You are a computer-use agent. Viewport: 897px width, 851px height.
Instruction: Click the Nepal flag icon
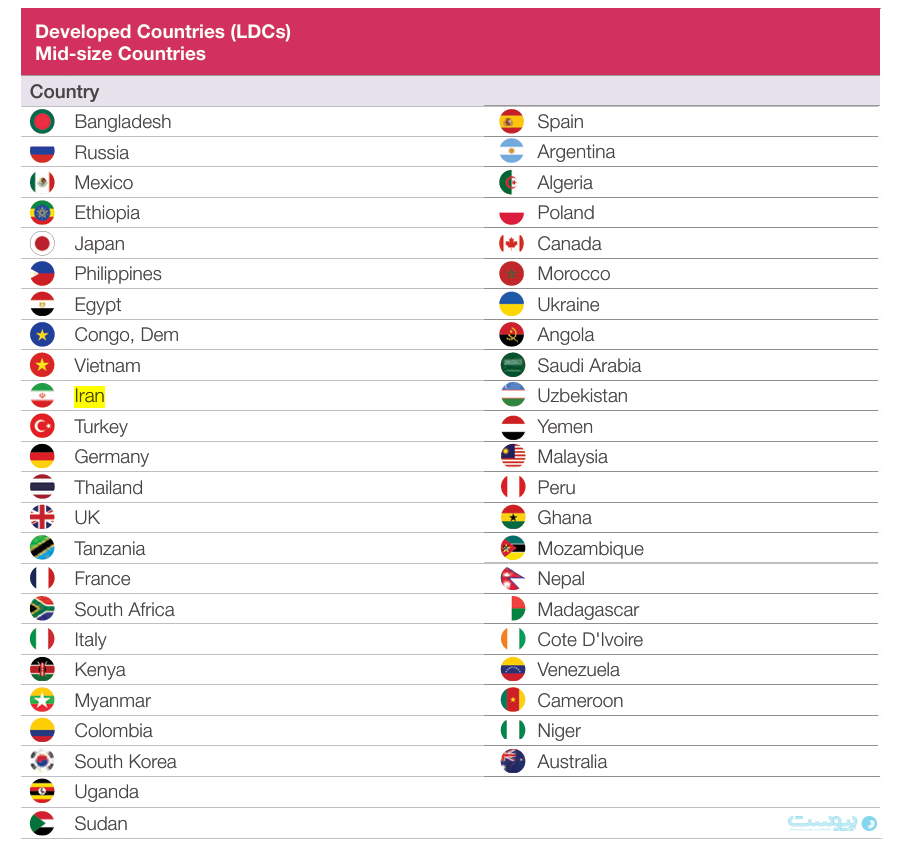click(x=512, y=579)
